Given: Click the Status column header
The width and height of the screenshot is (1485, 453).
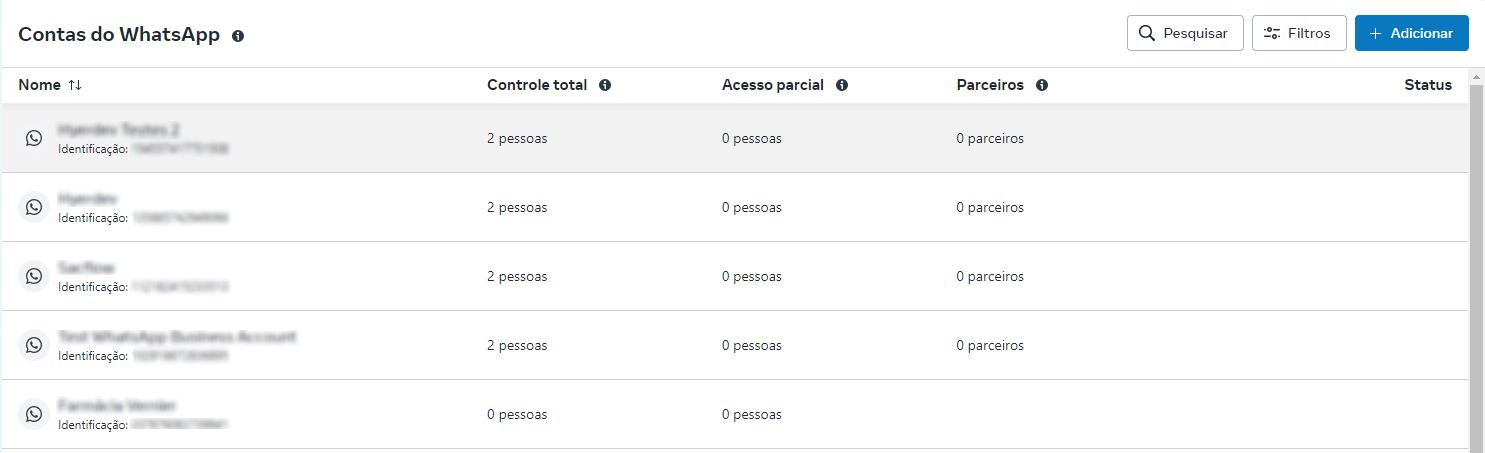Looking at the screenshot, I should click(1427, 86).
